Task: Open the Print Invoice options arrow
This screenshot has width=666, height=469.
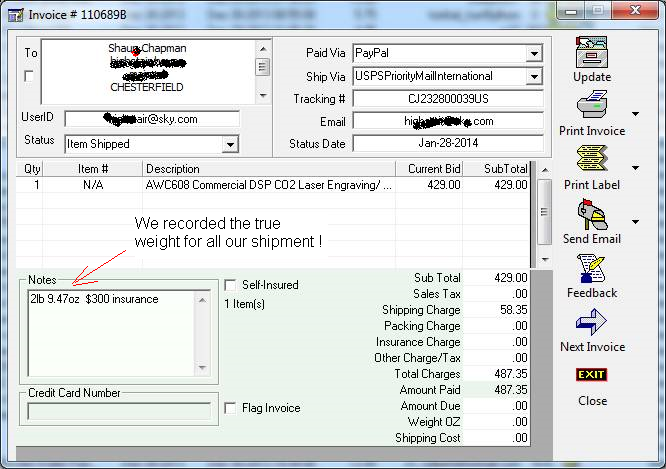Action: [x=635, y=113]
